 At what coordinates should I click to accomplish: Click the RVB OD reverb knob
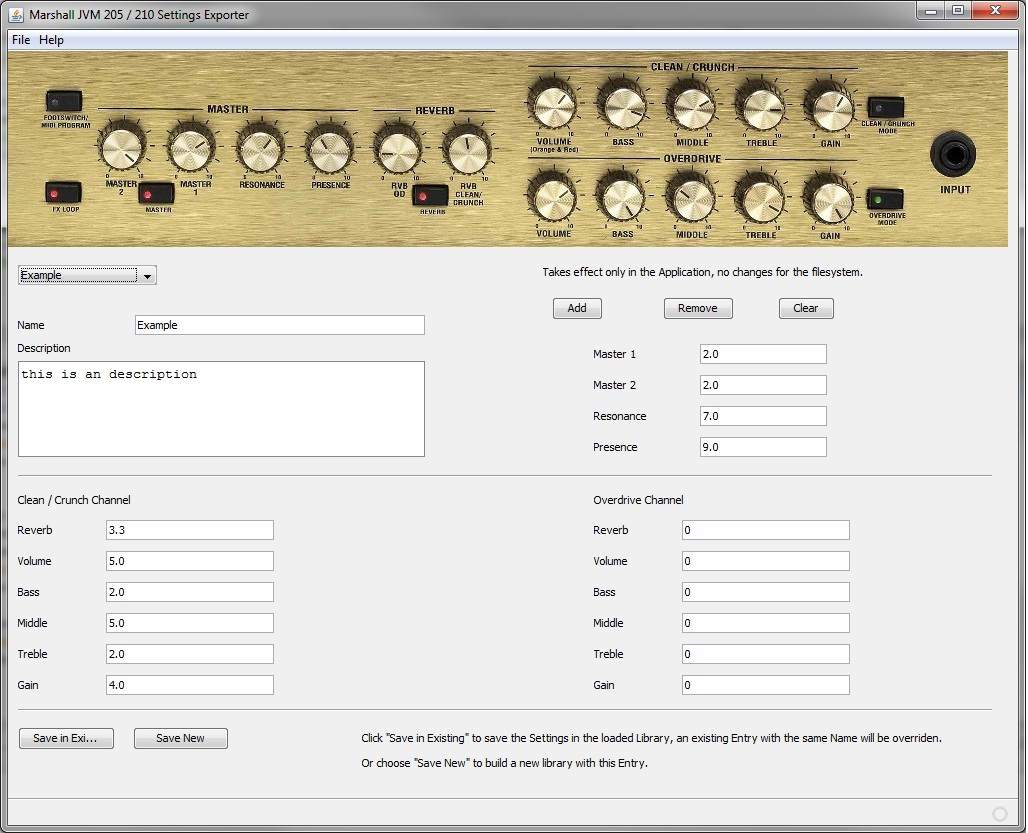tap(398, 150)
